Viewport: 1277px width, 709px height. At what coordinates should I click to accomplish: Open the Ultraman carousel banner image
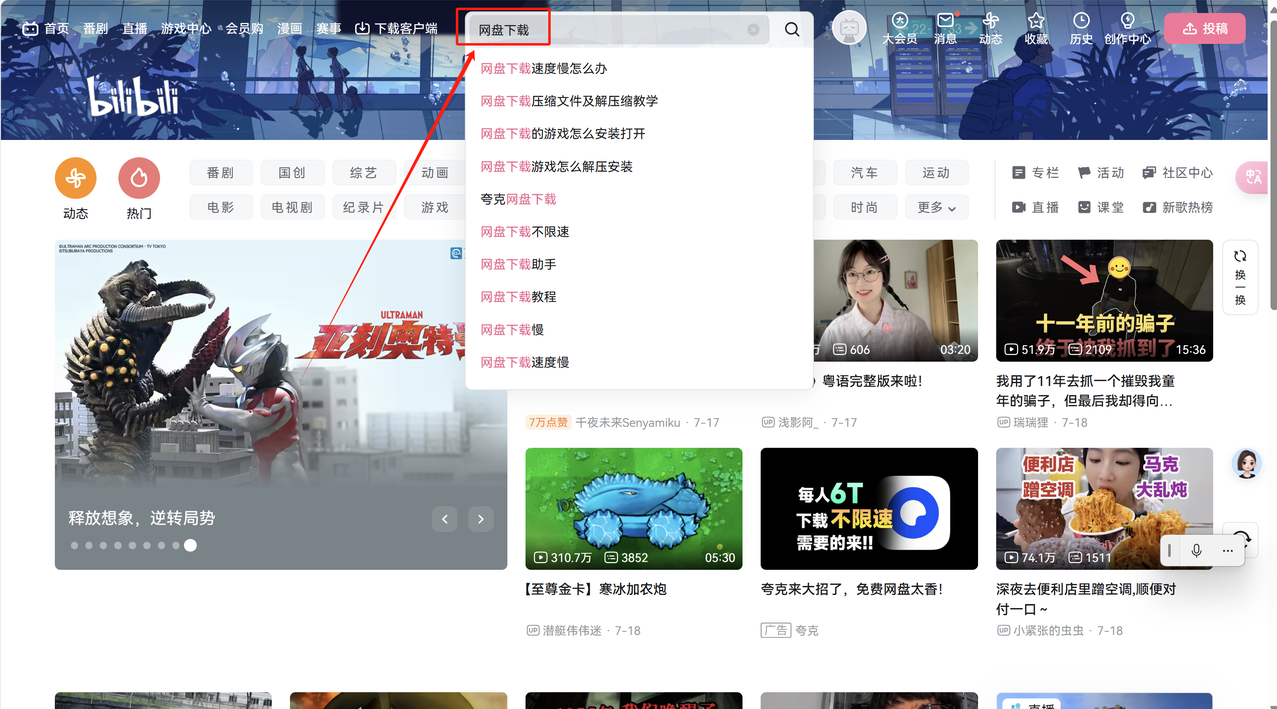(281, 404)
